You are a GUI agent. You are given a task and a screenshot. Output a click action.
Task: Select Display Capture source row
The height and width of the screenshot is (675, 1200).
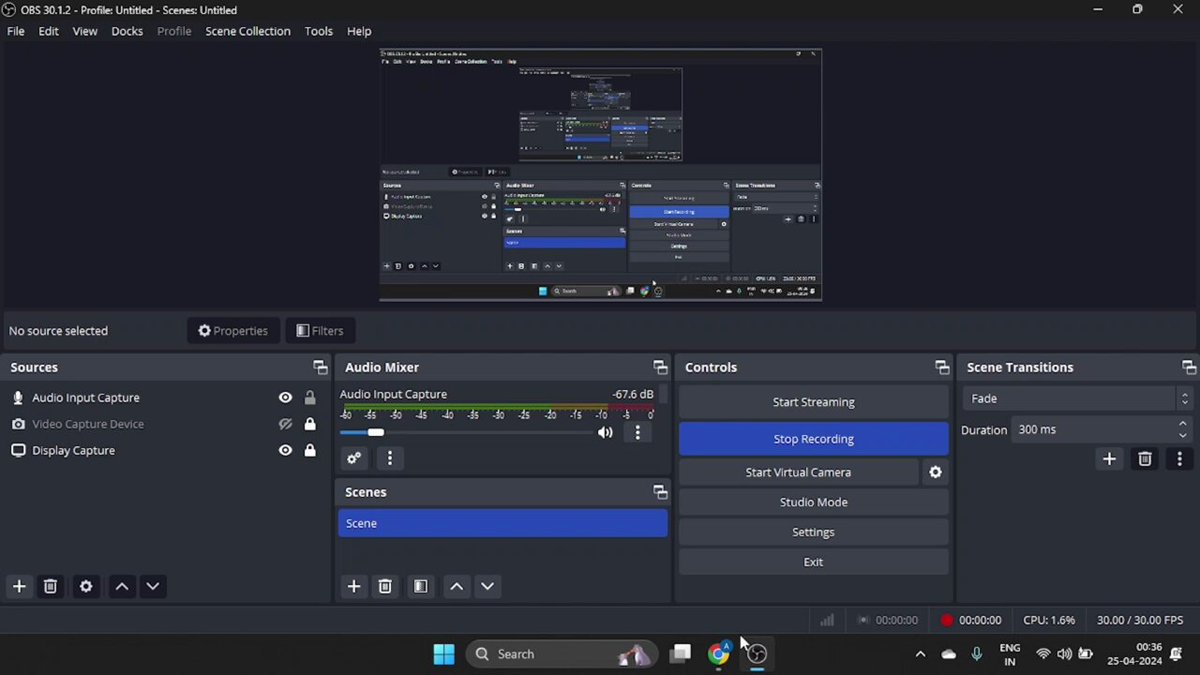click(x=165, y=450)
